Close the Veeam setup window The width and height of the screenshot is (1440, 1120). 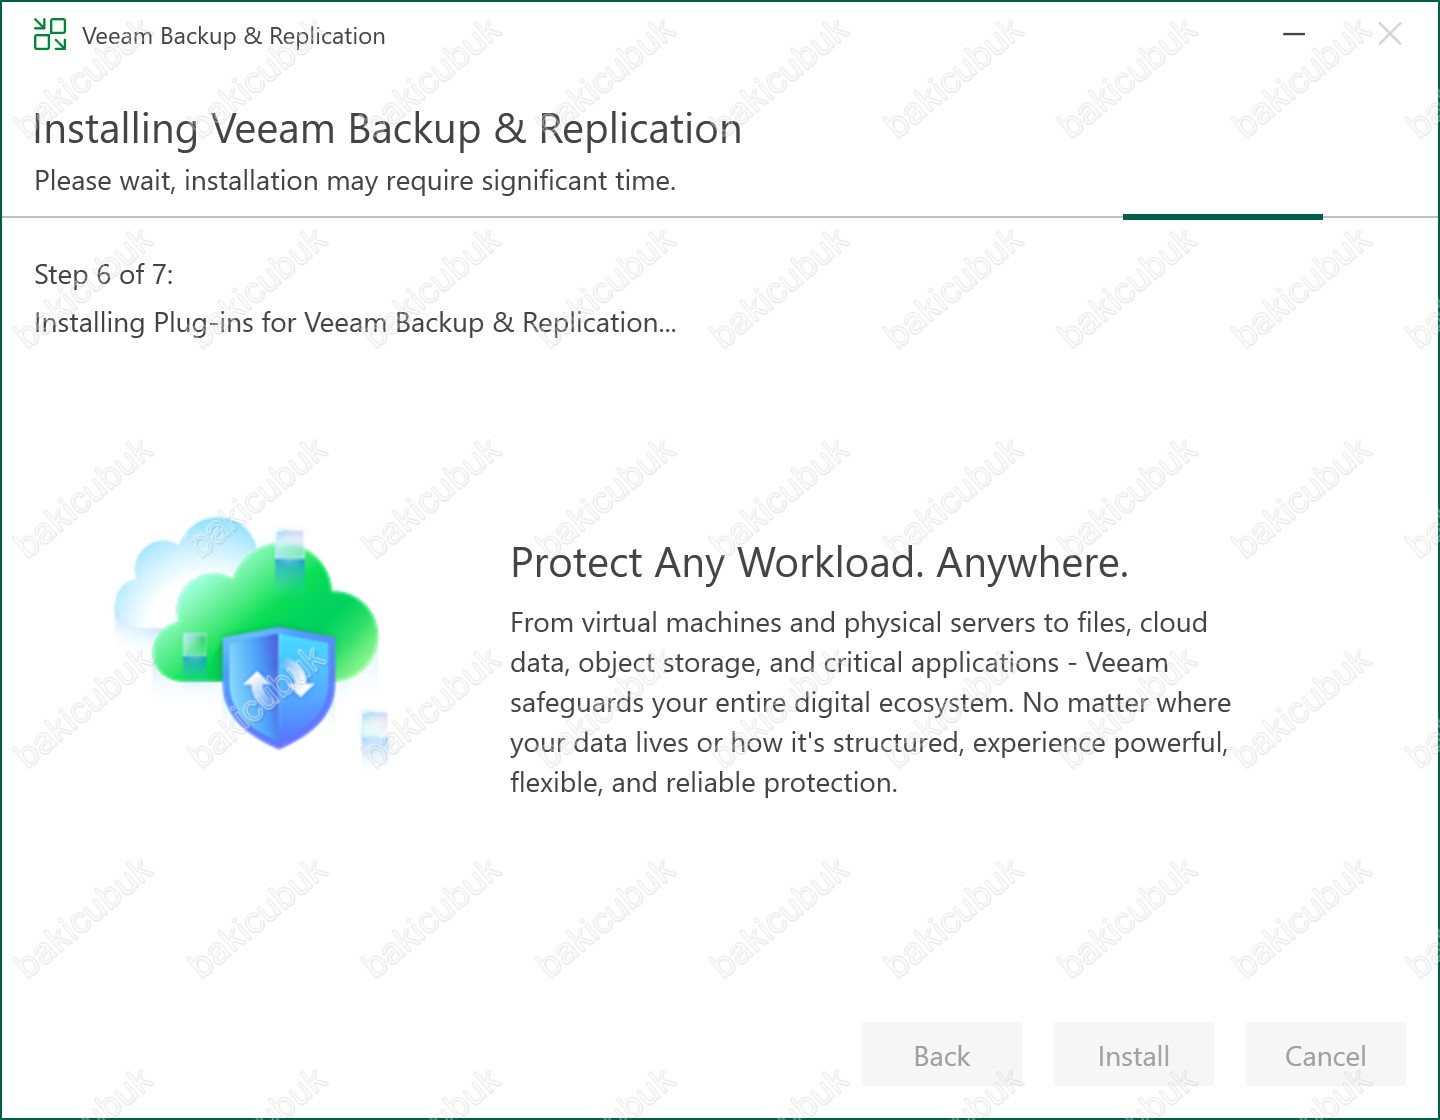click(1389, 34)
